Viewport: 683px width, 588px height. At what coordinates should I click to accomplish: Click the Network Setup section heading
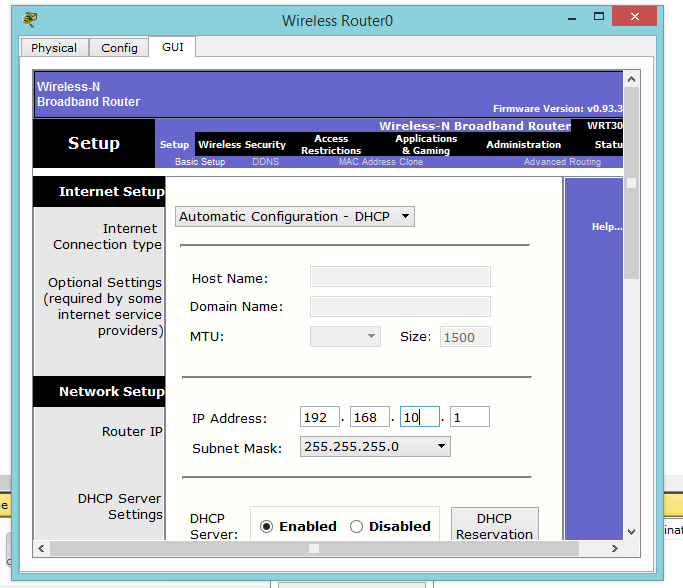point(112,392)
